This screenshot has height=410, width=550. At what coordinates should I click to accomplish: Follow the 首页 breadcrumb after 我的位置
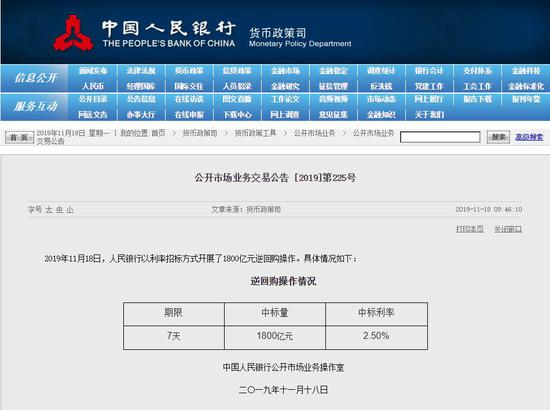coord(158,133)
